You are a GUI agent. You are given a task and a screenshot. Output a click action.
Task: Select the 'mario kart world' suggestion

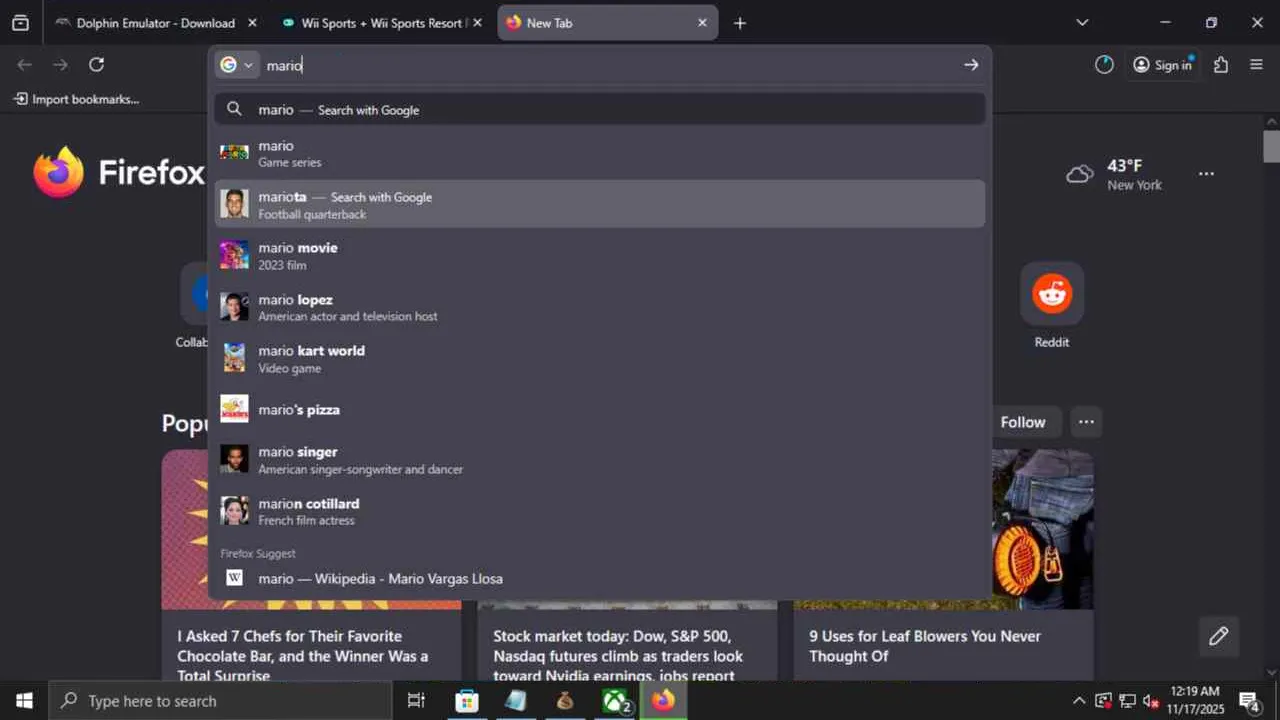point(600,359)
